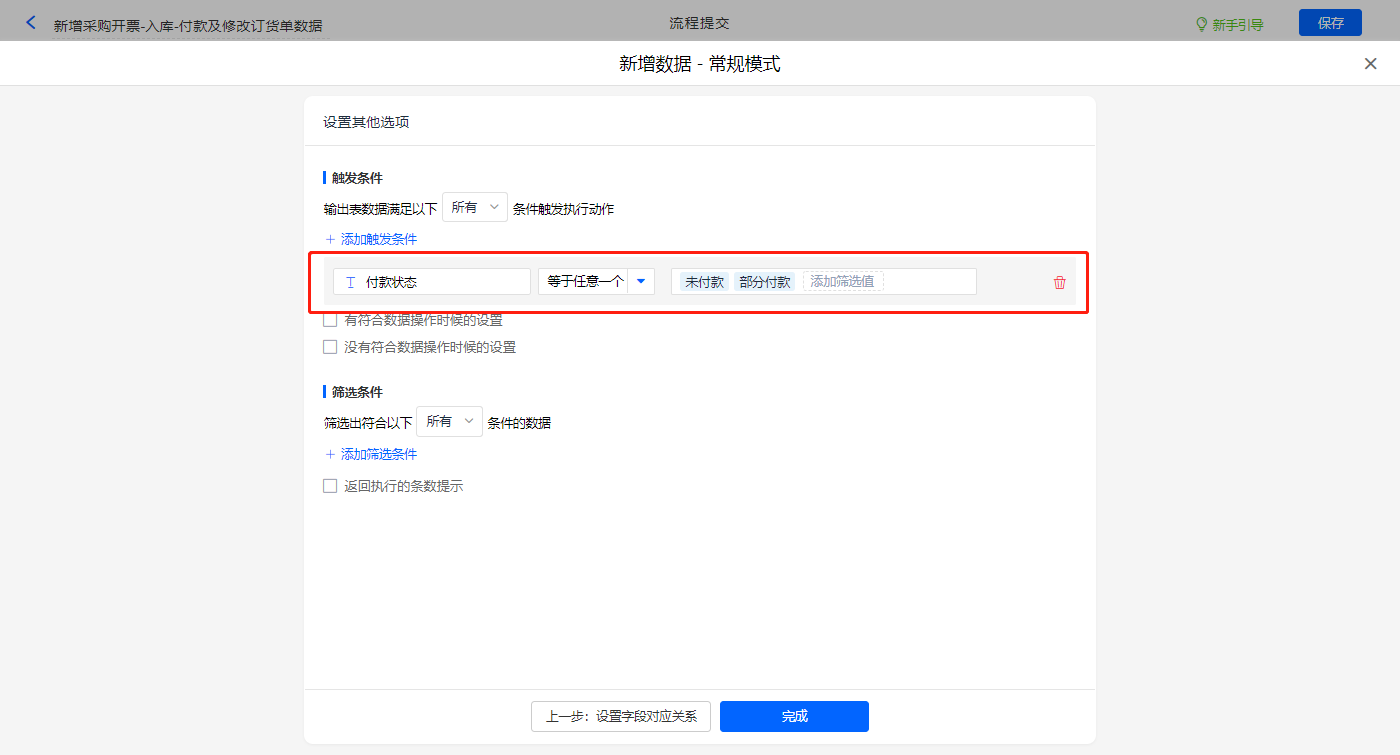Click the 保存 button in header
The width and height of the screenshot is (1400, 755).
click(1330, 23)
